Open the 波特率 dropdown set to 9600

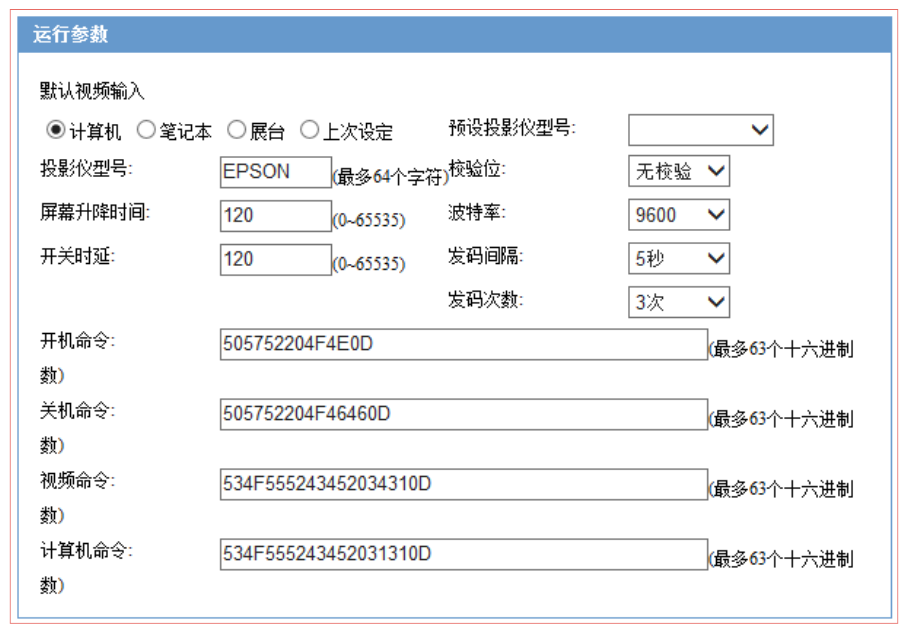[x=679, y=215]
